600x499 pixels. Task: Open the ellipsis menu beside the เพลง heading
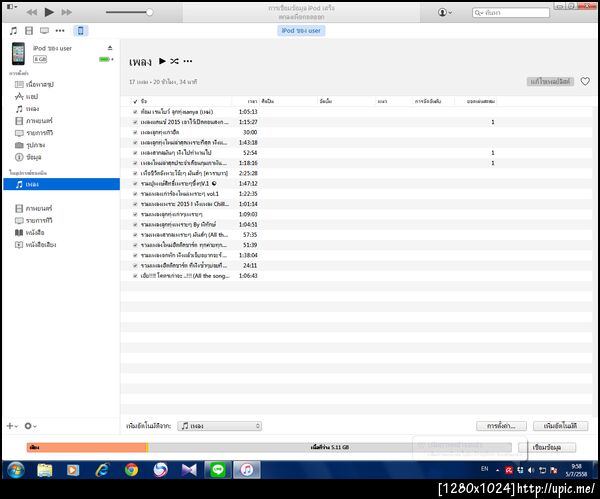(188, 61)
